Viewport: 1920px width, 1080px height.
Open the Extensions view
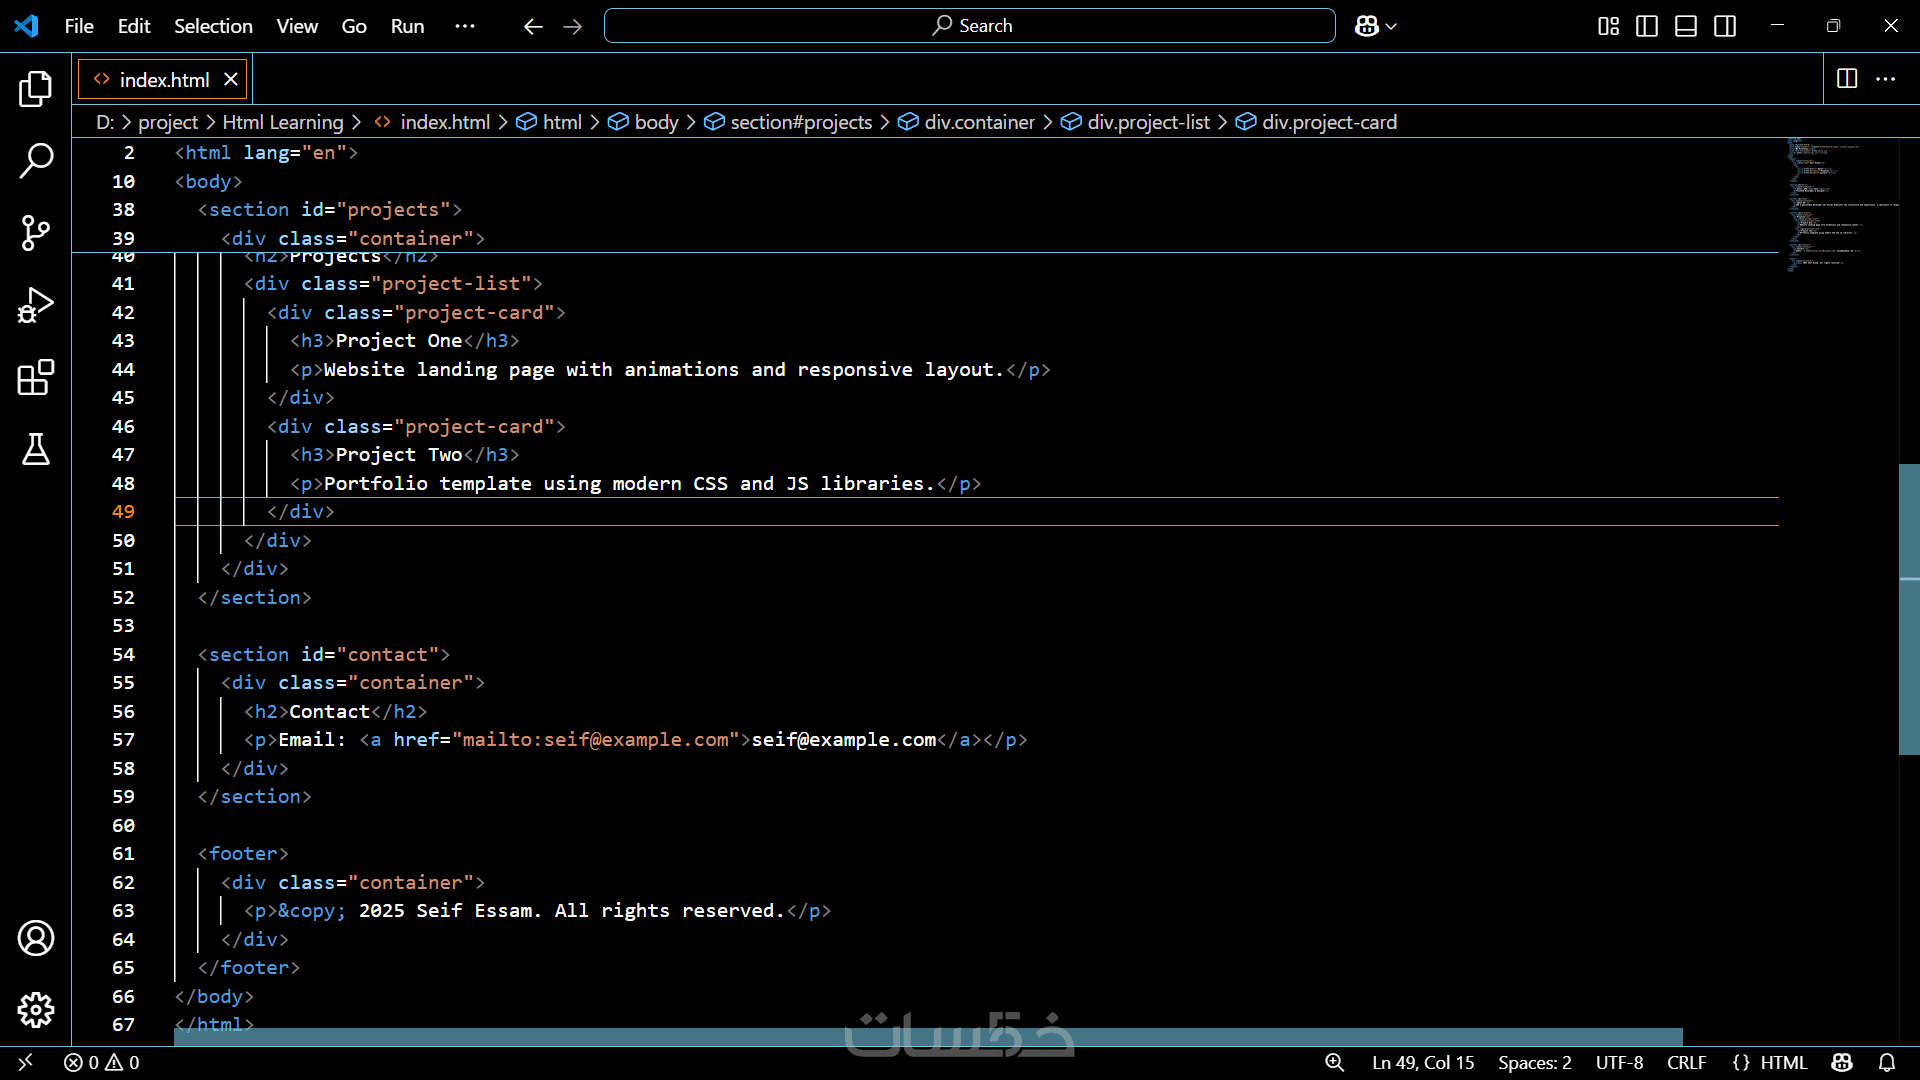pyautogui.click(x=36, y=378)
